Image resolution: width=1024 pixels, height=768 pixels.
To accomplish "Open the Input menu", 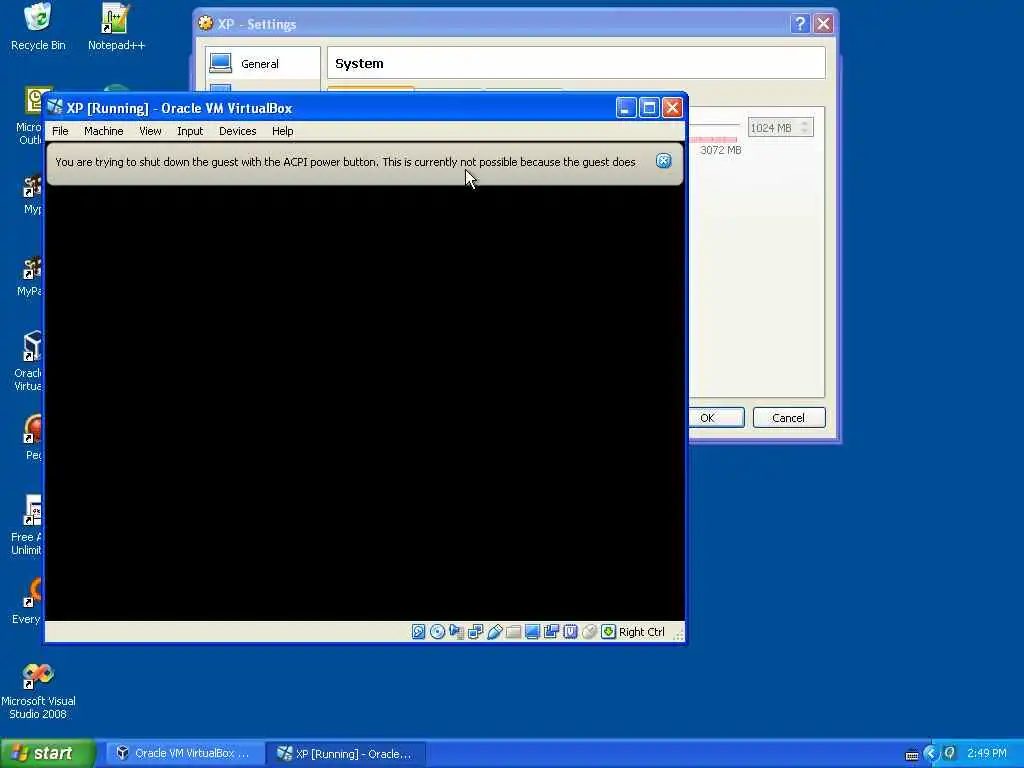I will (x=190, y=131).
